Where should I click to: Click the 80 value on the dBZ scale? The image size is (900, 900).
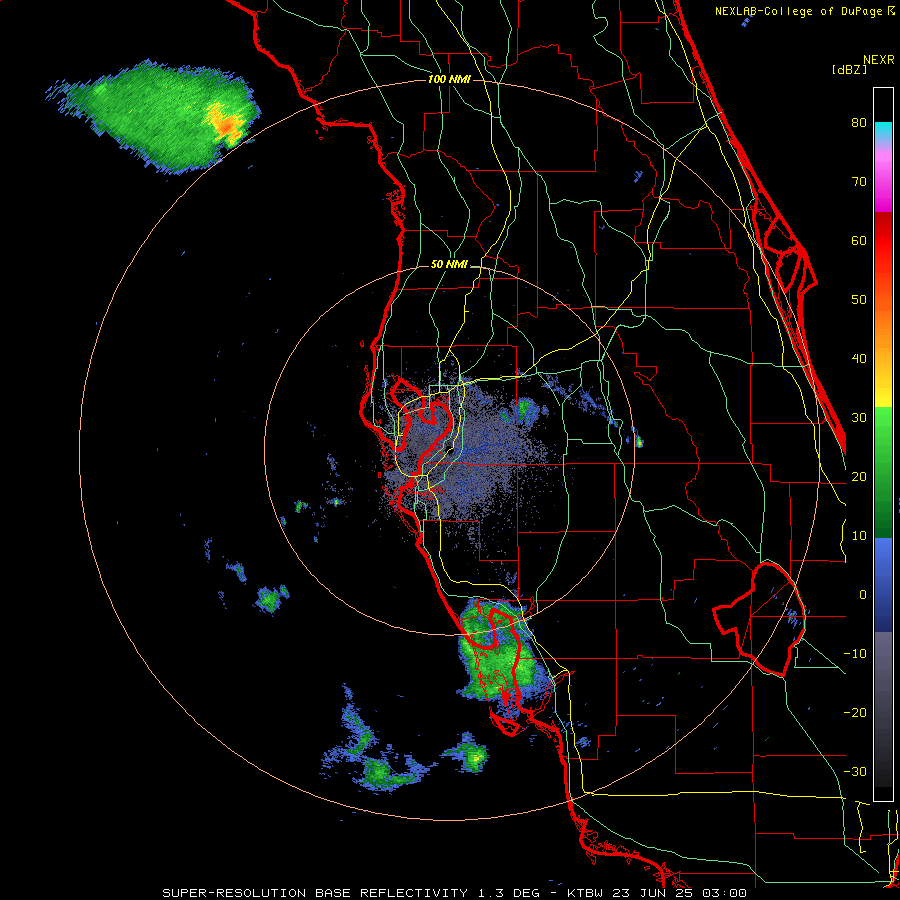tap(859, 123)
